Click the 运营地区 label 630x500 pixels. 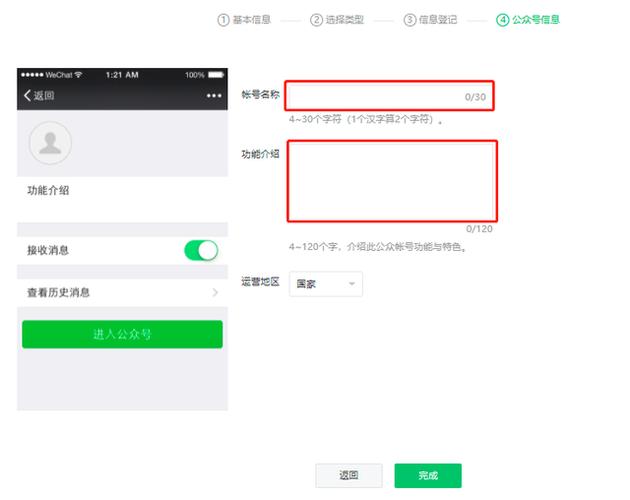pyautogui.click(x=260, y=282)
